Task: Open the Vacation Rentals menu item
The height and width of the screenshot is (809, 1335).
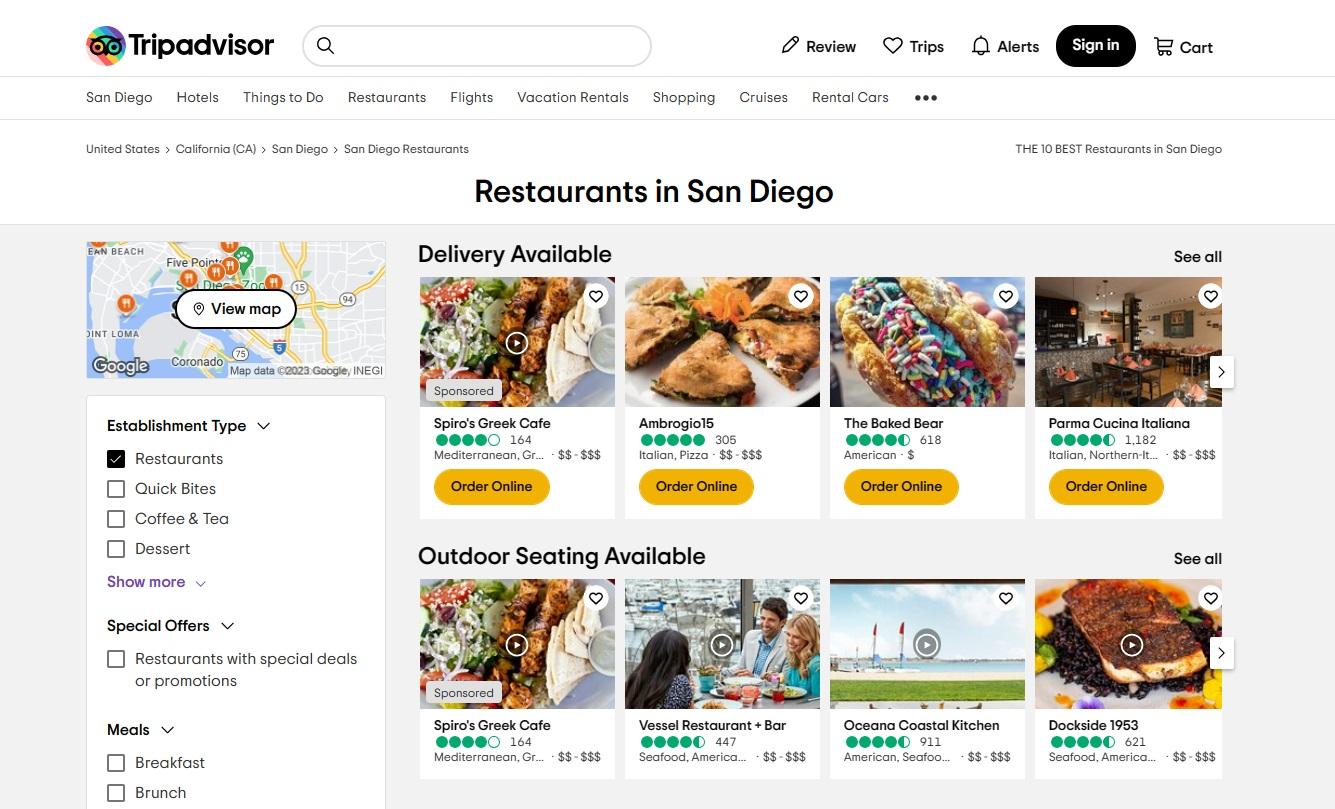Action: point(573,97)
